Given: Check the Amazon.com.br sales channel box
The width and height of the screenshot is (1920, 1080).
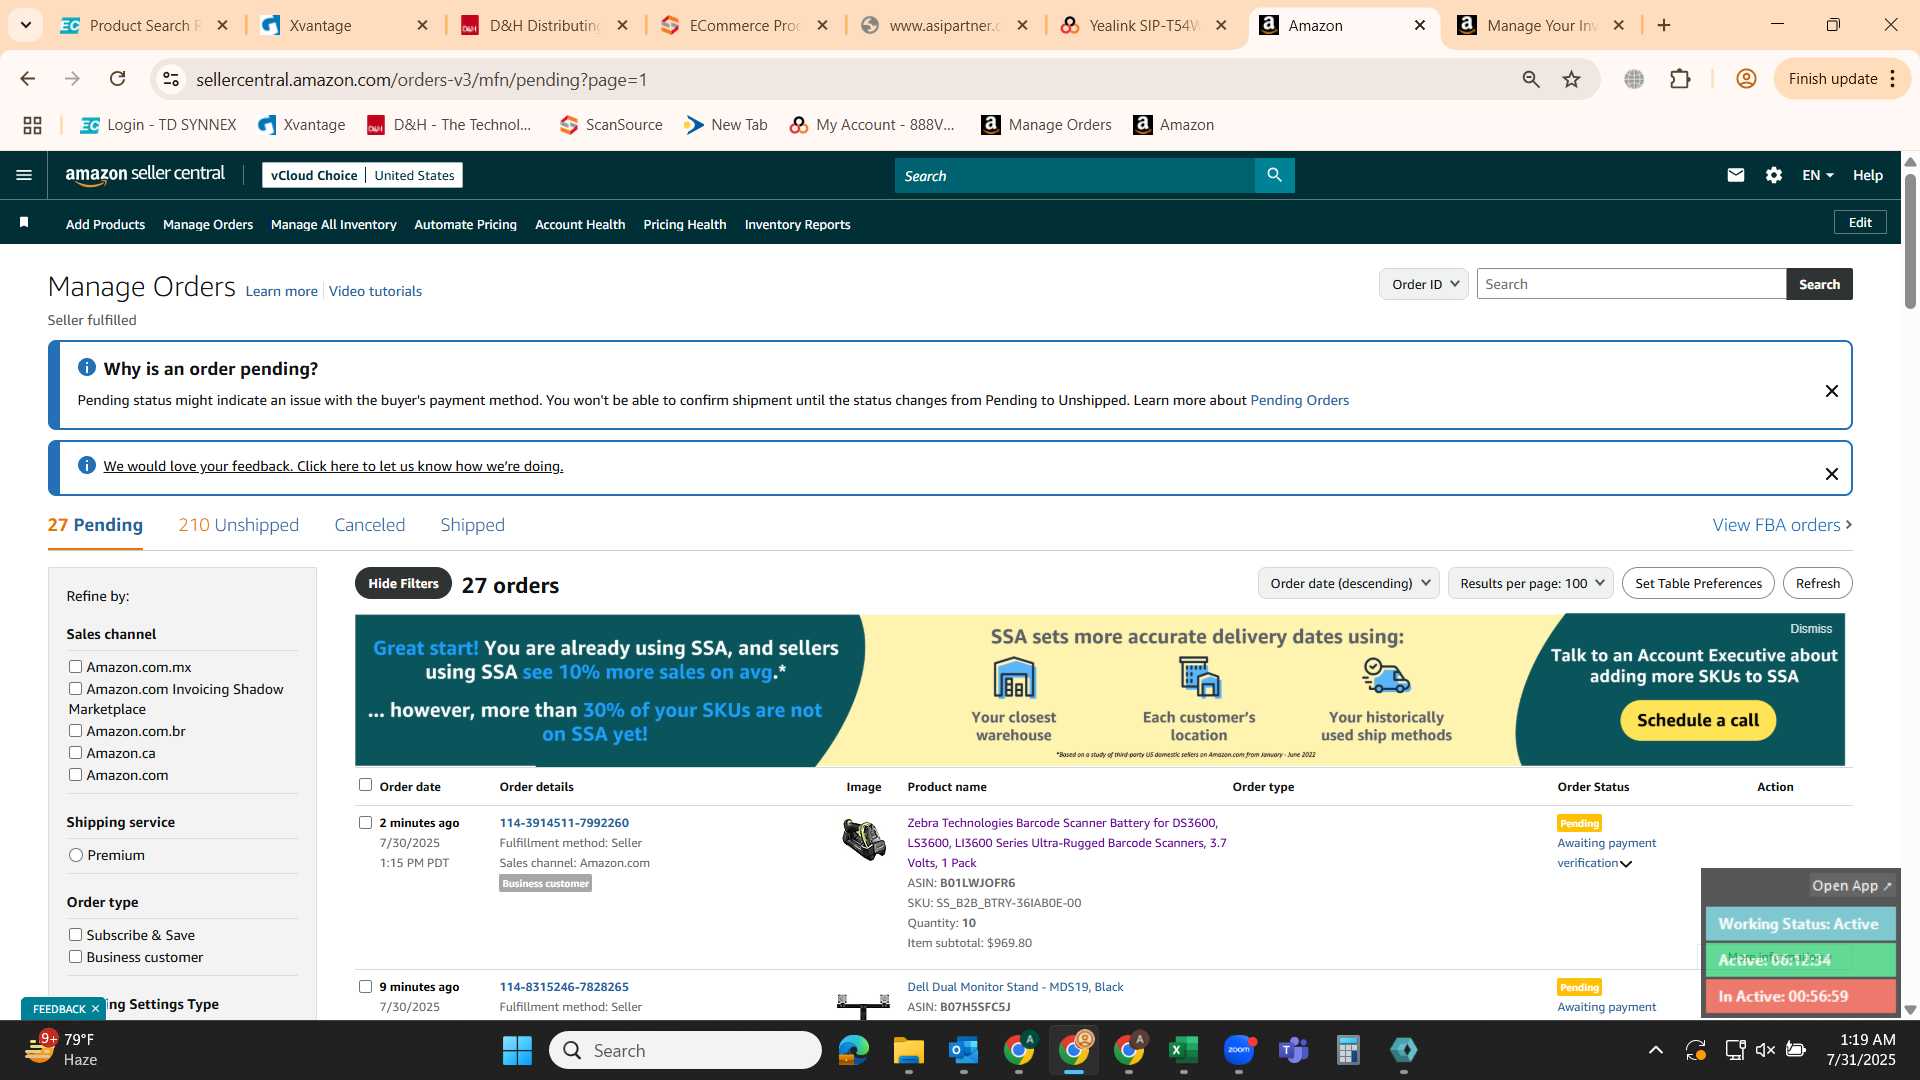Looking at the screenshot, I should (75, 730).
